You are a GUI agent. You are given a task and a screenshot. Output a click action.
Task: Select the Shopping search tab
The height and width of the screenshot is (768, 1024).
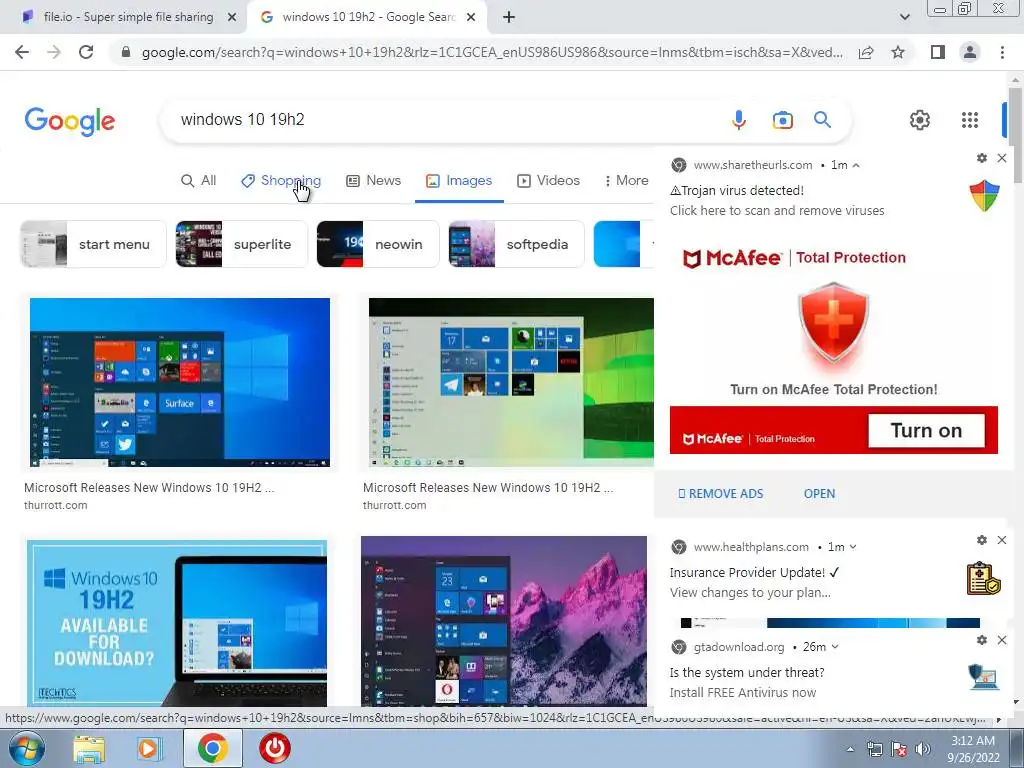(x=281, y=181)
